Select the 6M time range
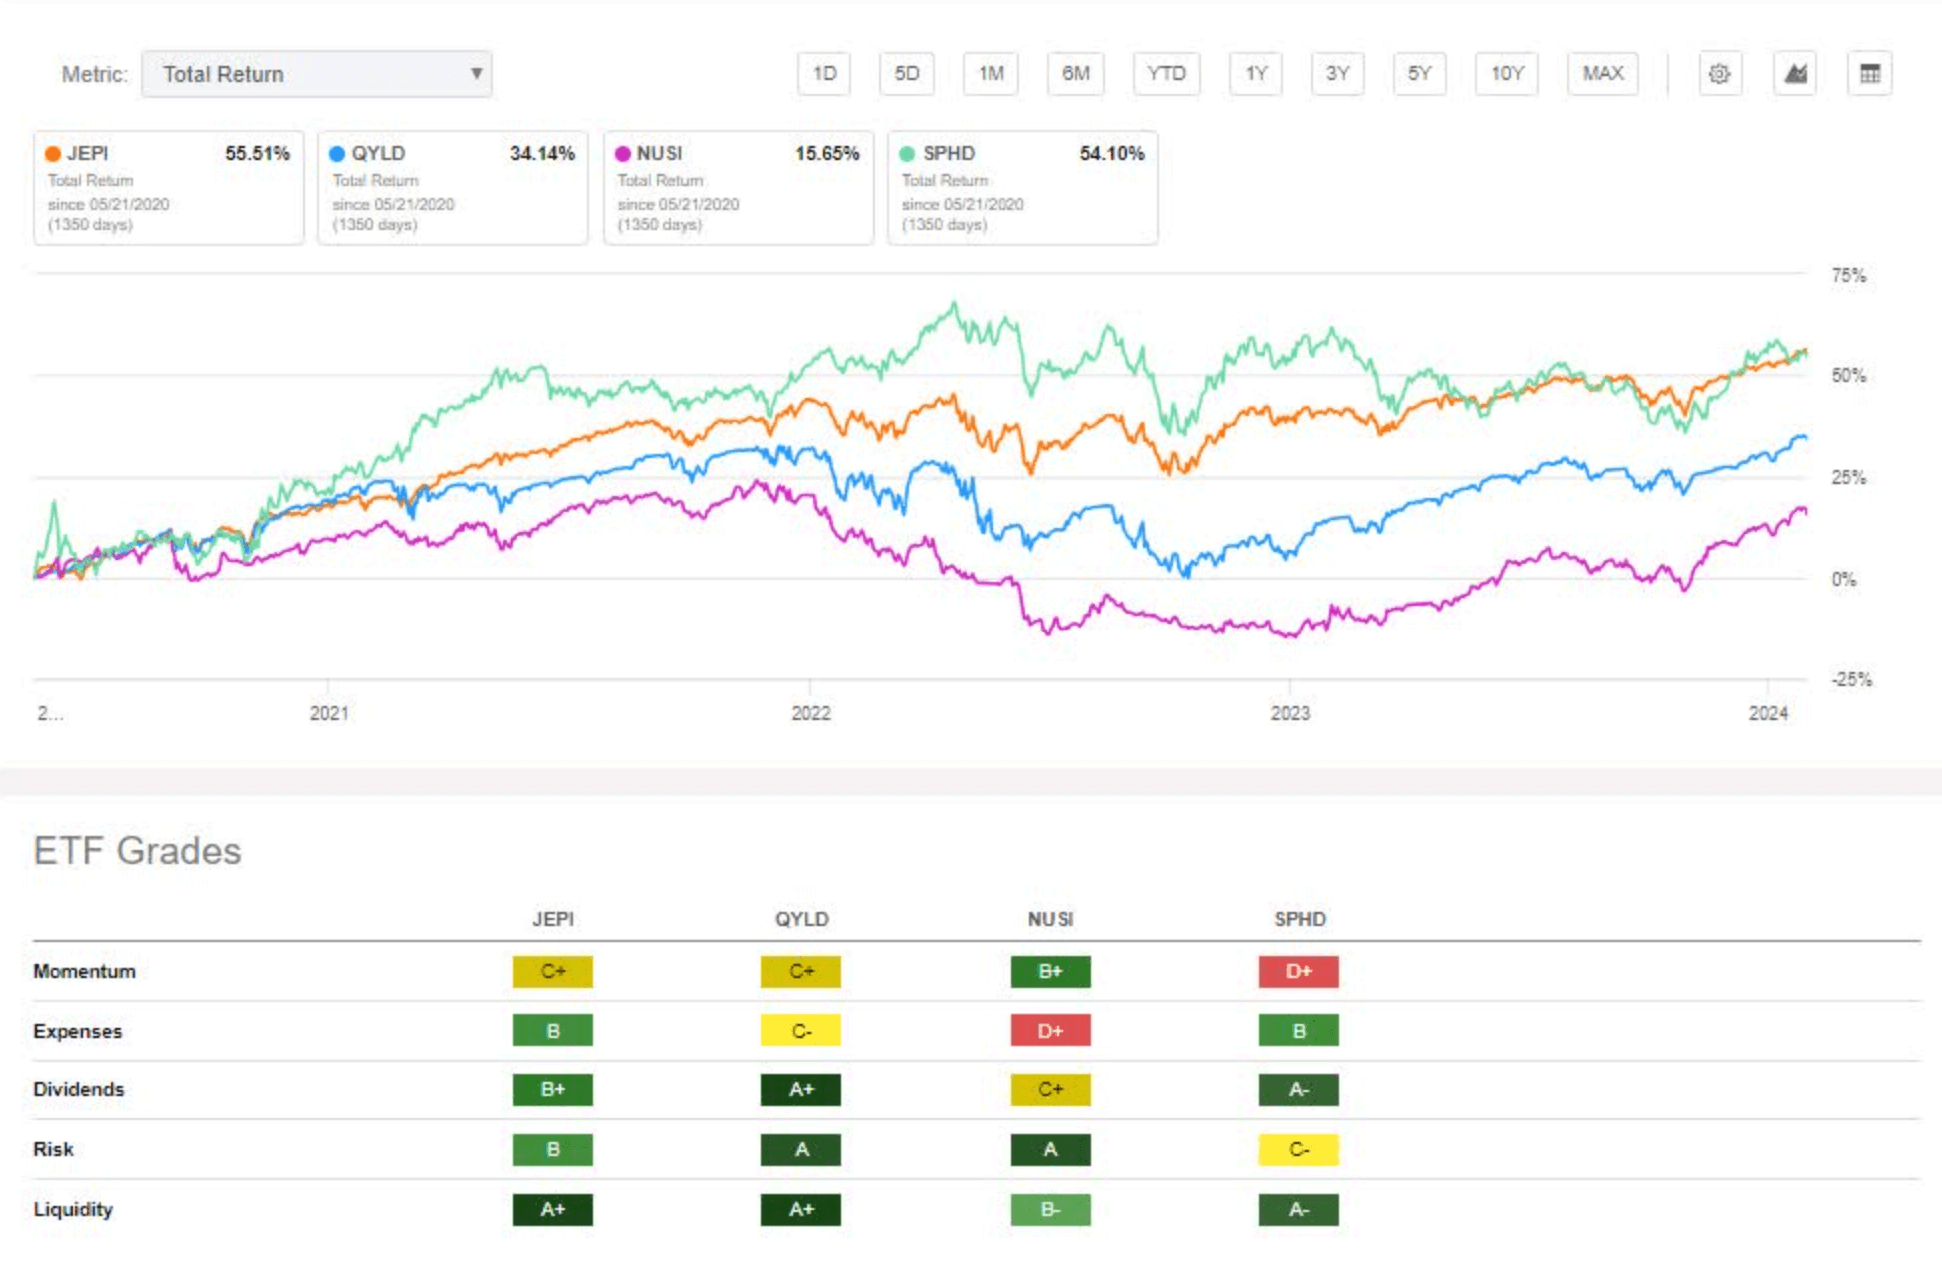1942x1268 pixels. click(1075, 74)
